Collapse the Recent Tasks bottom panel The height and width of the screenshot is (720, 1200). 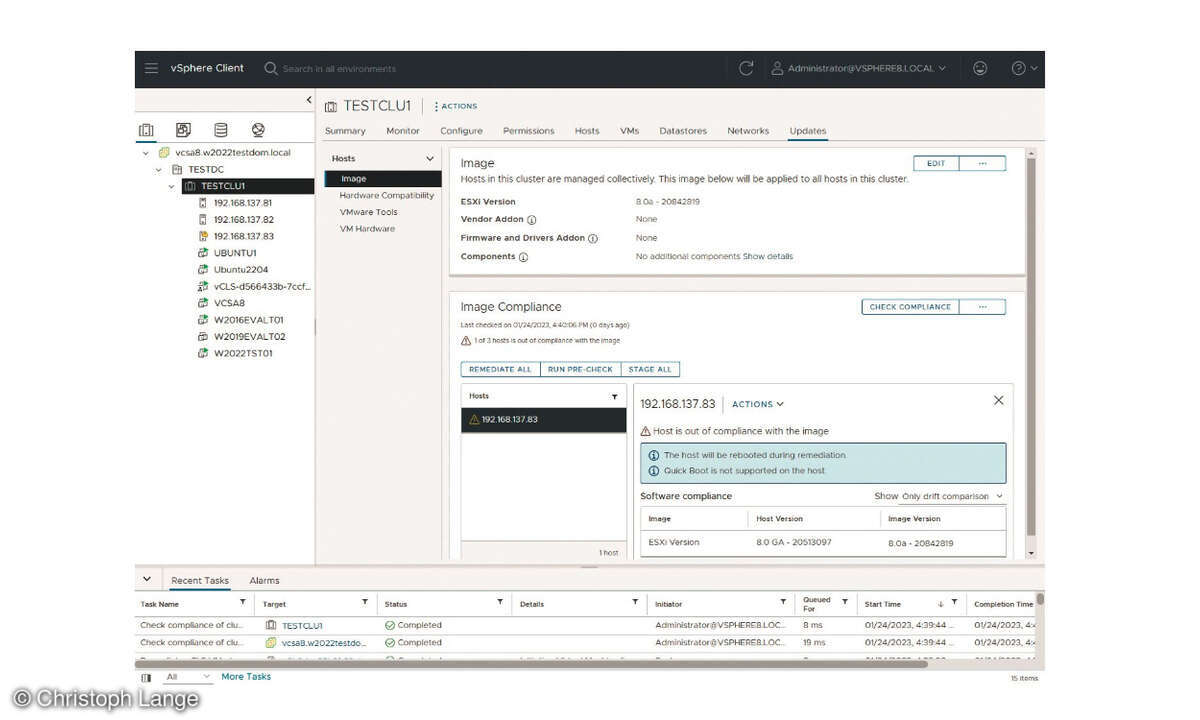click(x=147, y=579)
